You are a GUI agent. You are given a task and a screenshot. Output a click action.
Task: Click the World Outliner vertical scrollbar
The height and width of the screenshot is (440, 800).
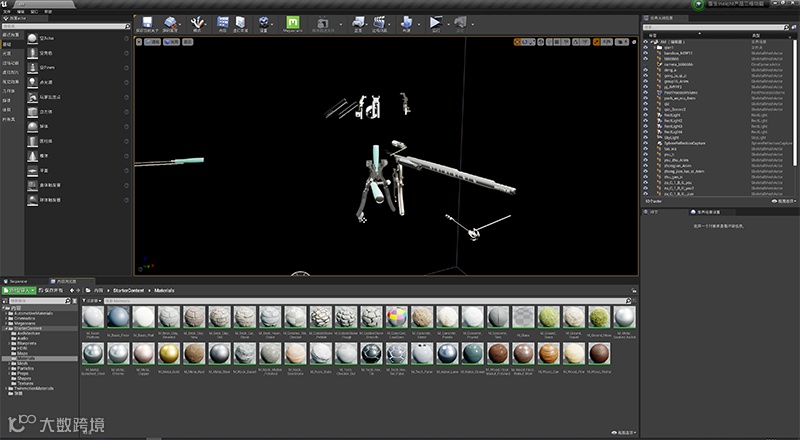[x=794, y=102]
